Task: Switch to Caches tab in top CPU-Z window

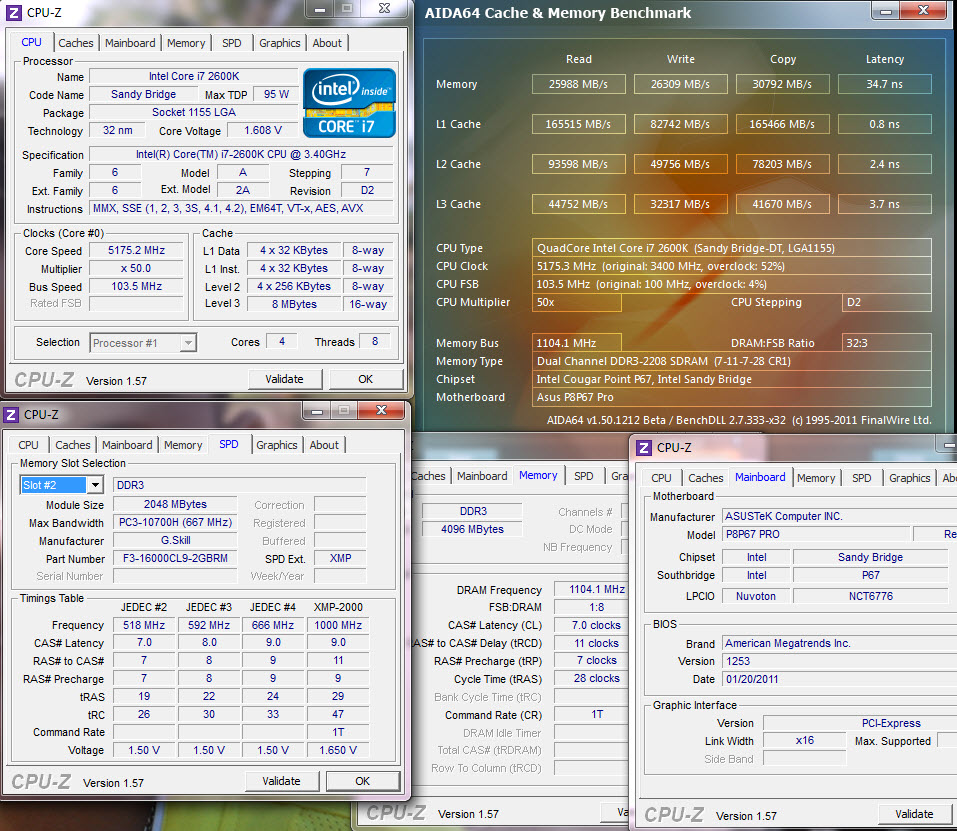Action: [x=76, y=43]
